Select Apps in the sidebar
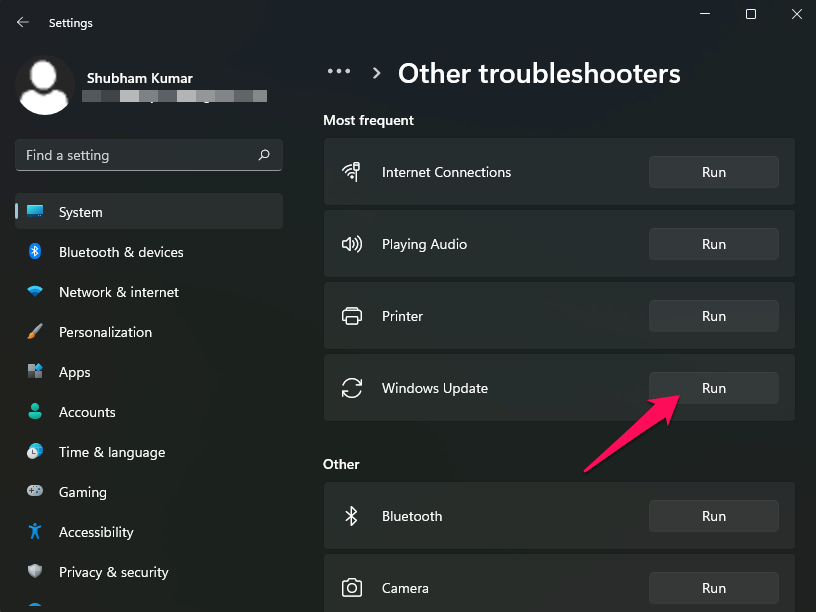 [x=75, y=372]
